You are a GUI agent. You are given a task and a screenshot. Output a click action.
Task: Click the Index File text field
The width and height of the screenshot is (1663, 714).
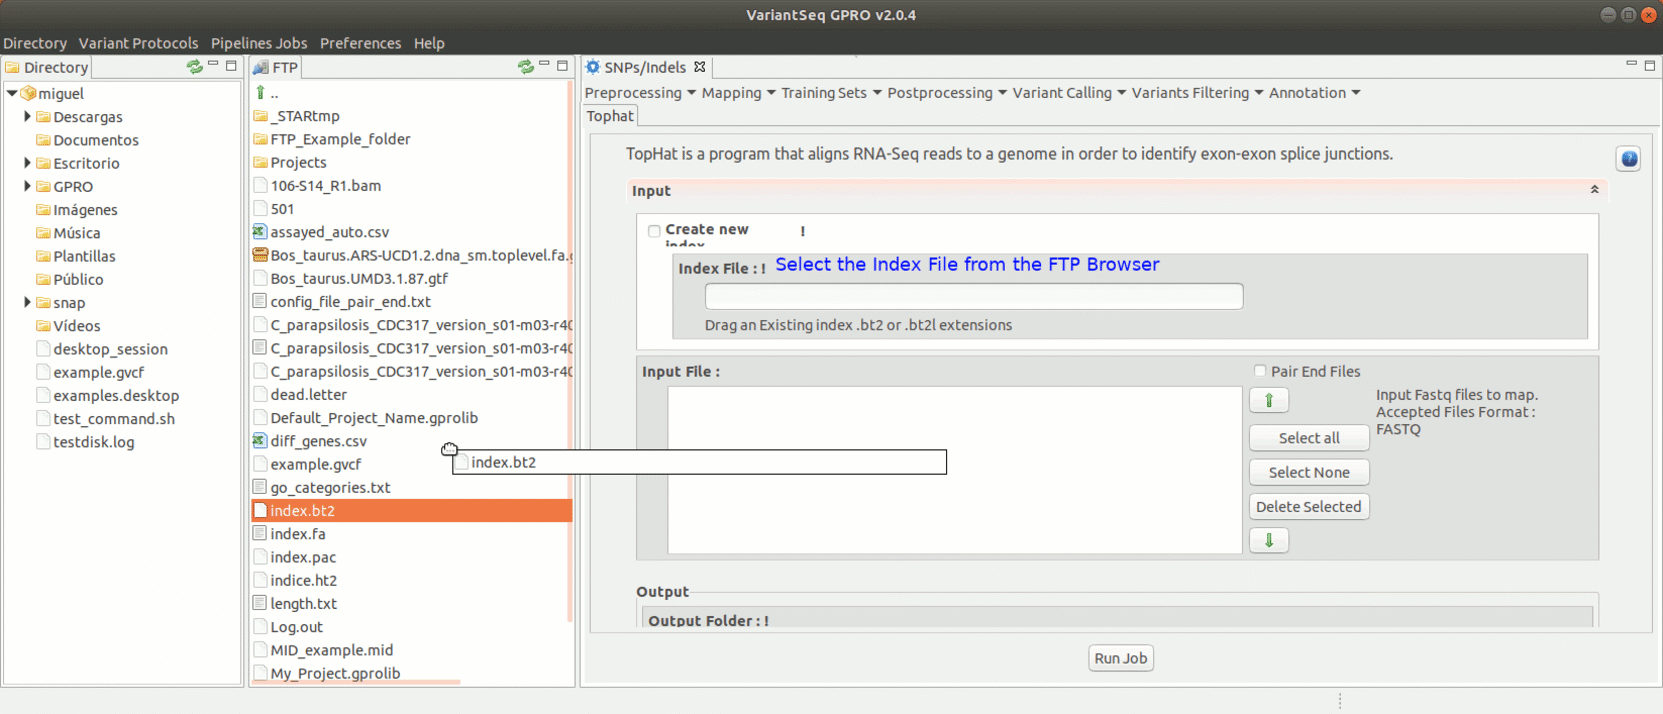(x=973, y=297)
